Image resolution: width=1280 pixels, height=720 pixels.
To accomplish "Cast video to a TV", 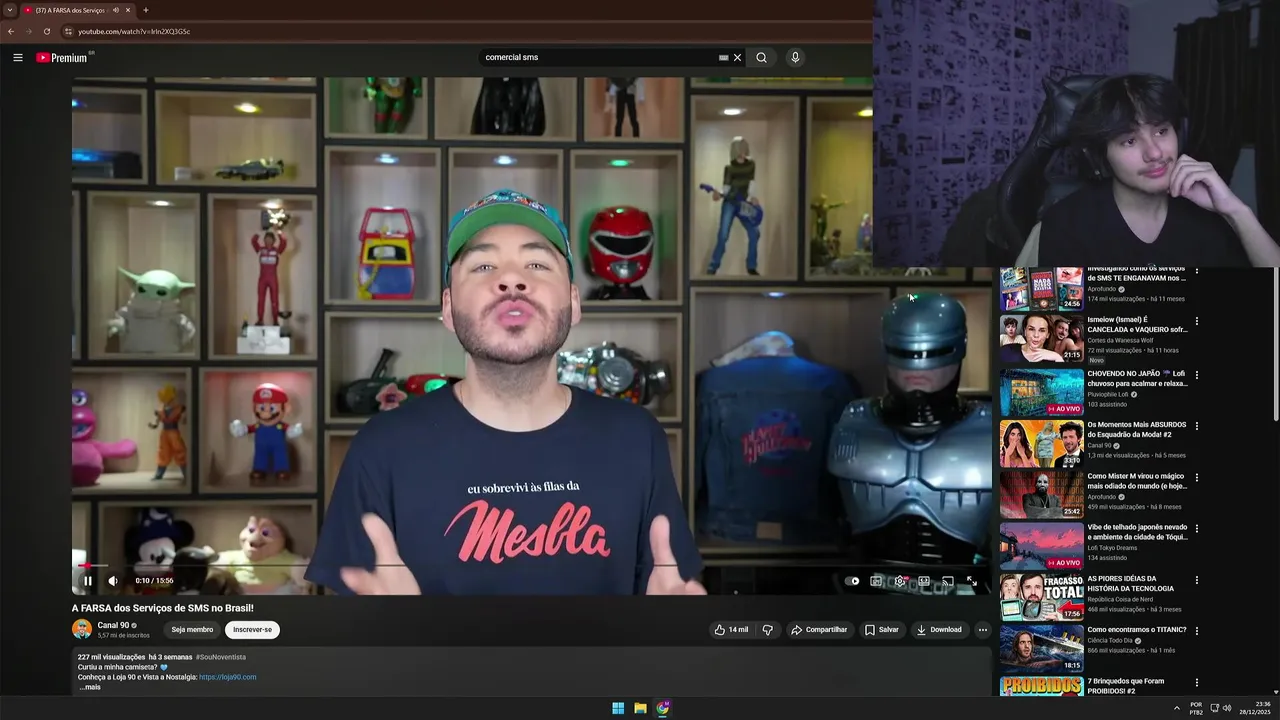I will pyautogui.click(x=948, y=580).
